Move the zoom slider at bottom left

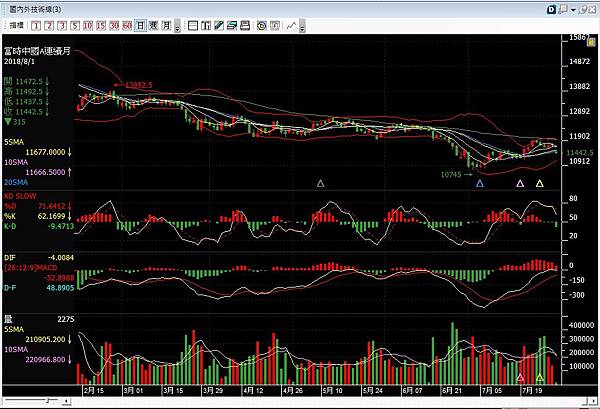48,400
